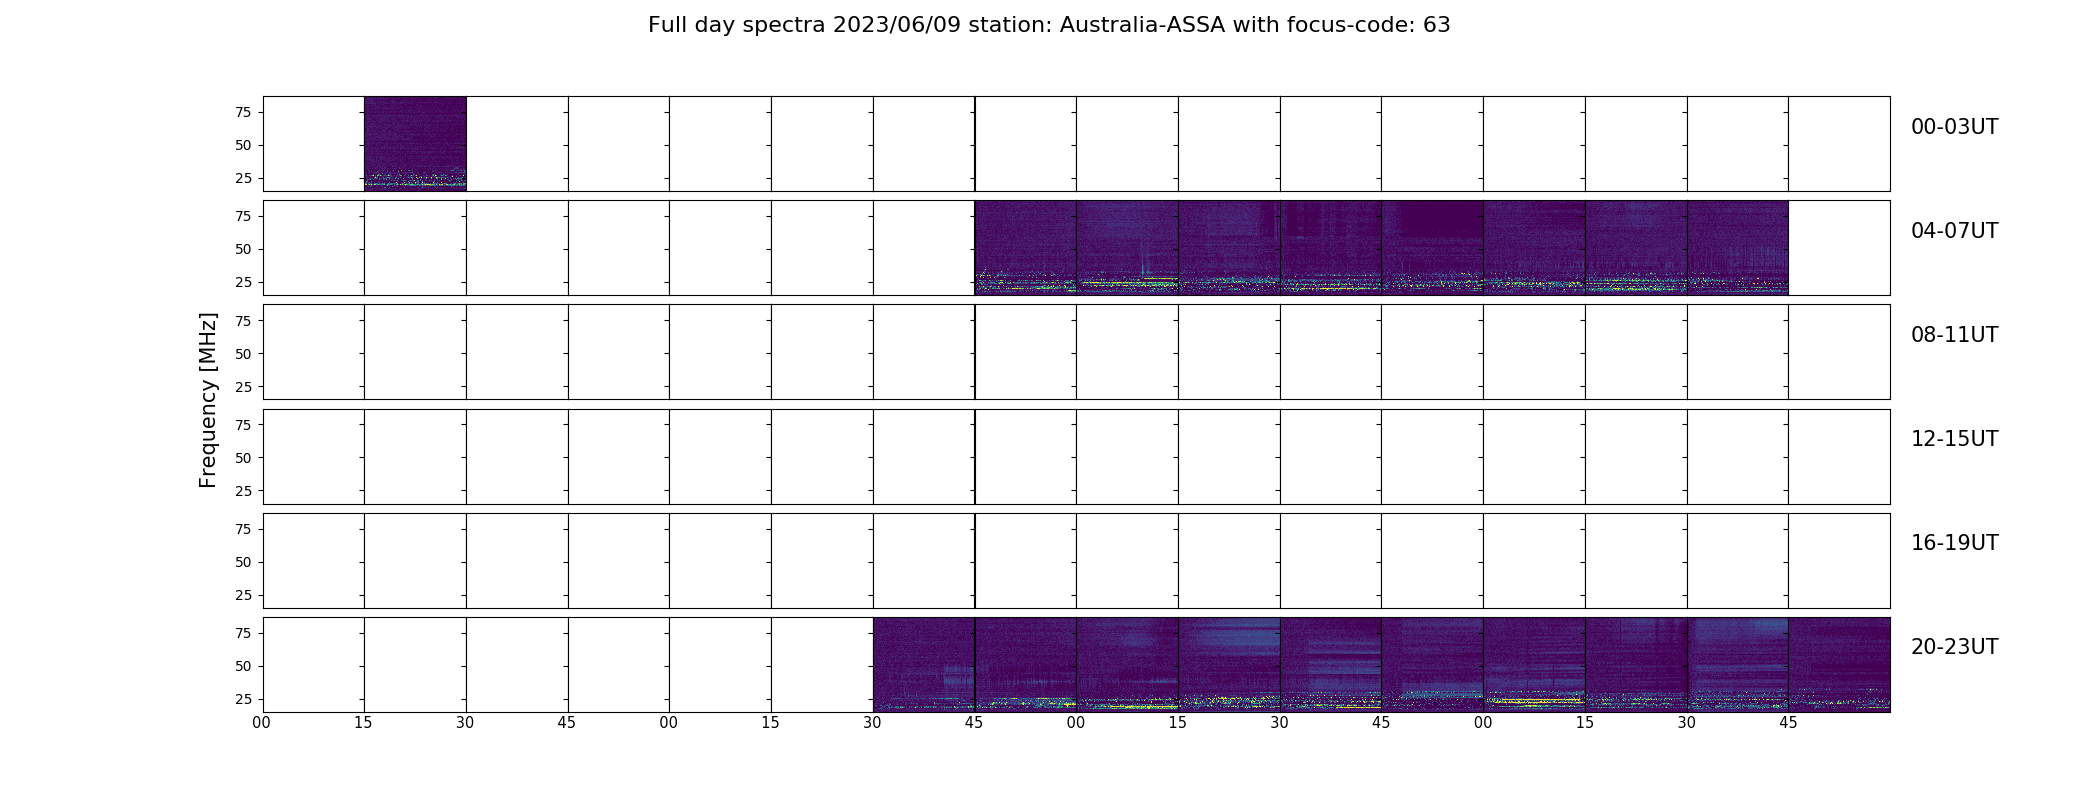Select the 50 tick label of the 04-07UT row
The width and height of the screenshot is (2100, 800).
(242, 249)
